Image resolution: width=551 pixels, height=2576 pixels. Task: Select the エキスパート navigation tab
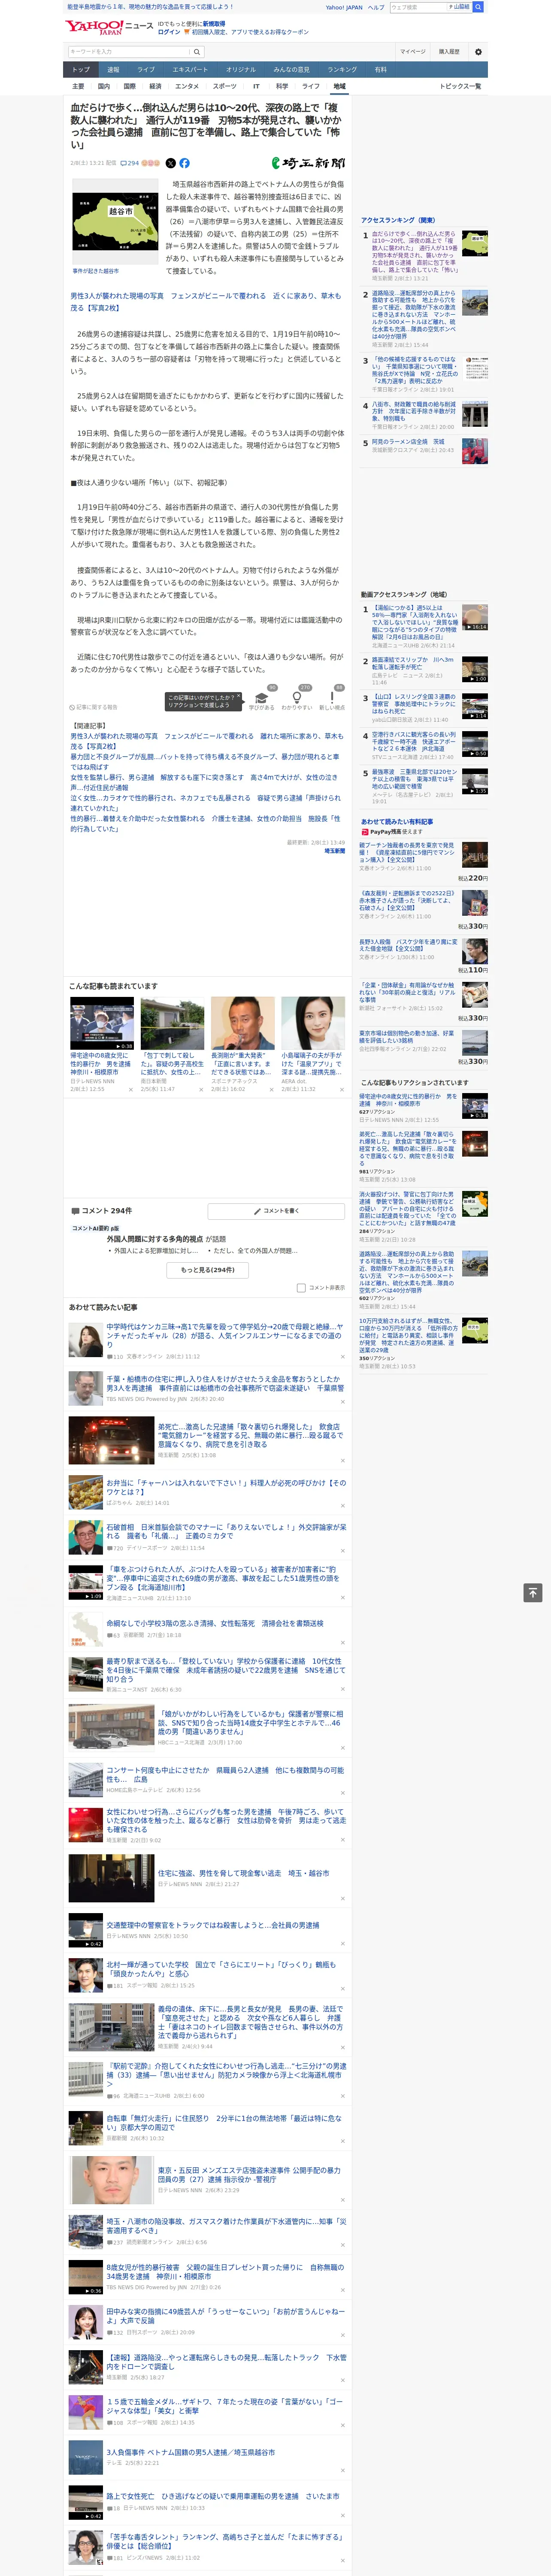pos(190,70)
